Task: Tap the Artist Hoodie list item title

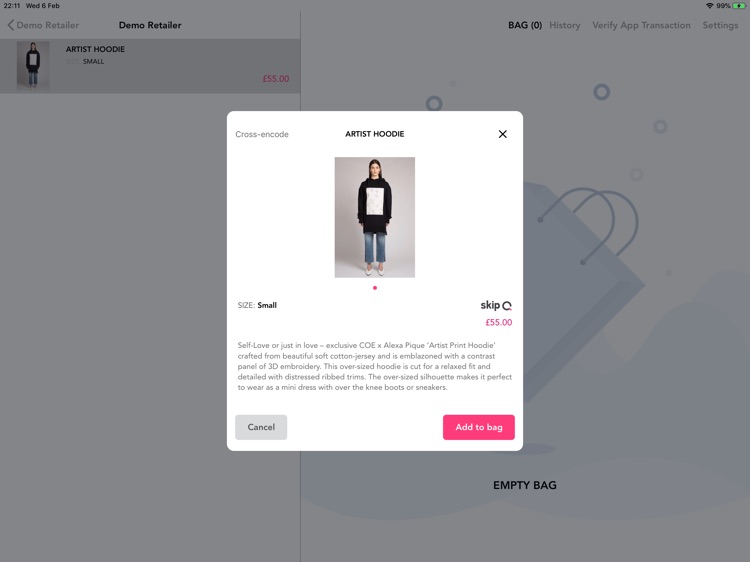Action: point(95,49)
